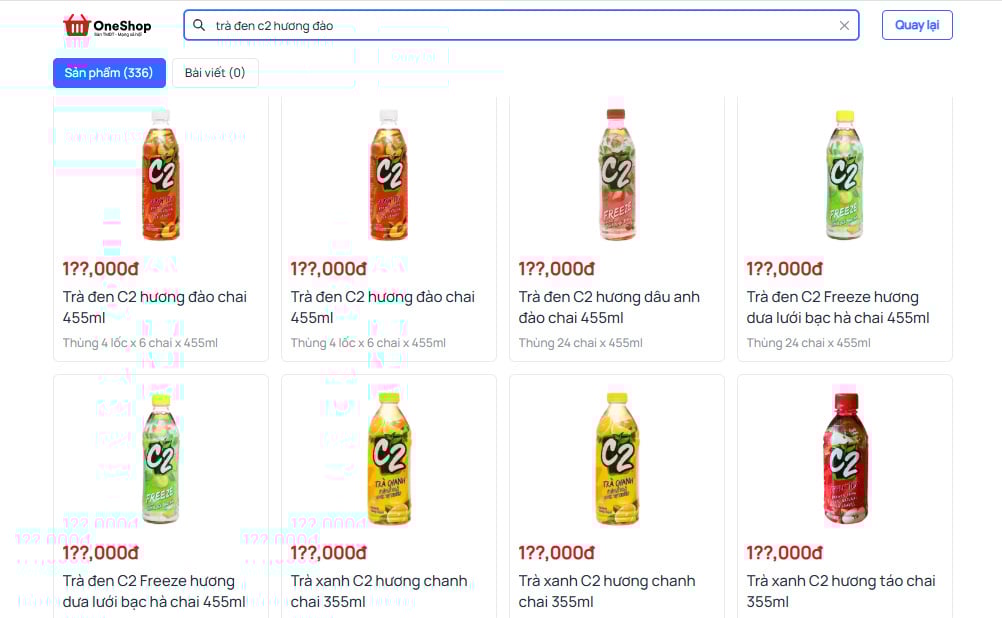
Task: Click top-row C2 Freeze dưa lưới bottle image
Action: (x=845, y=175)
